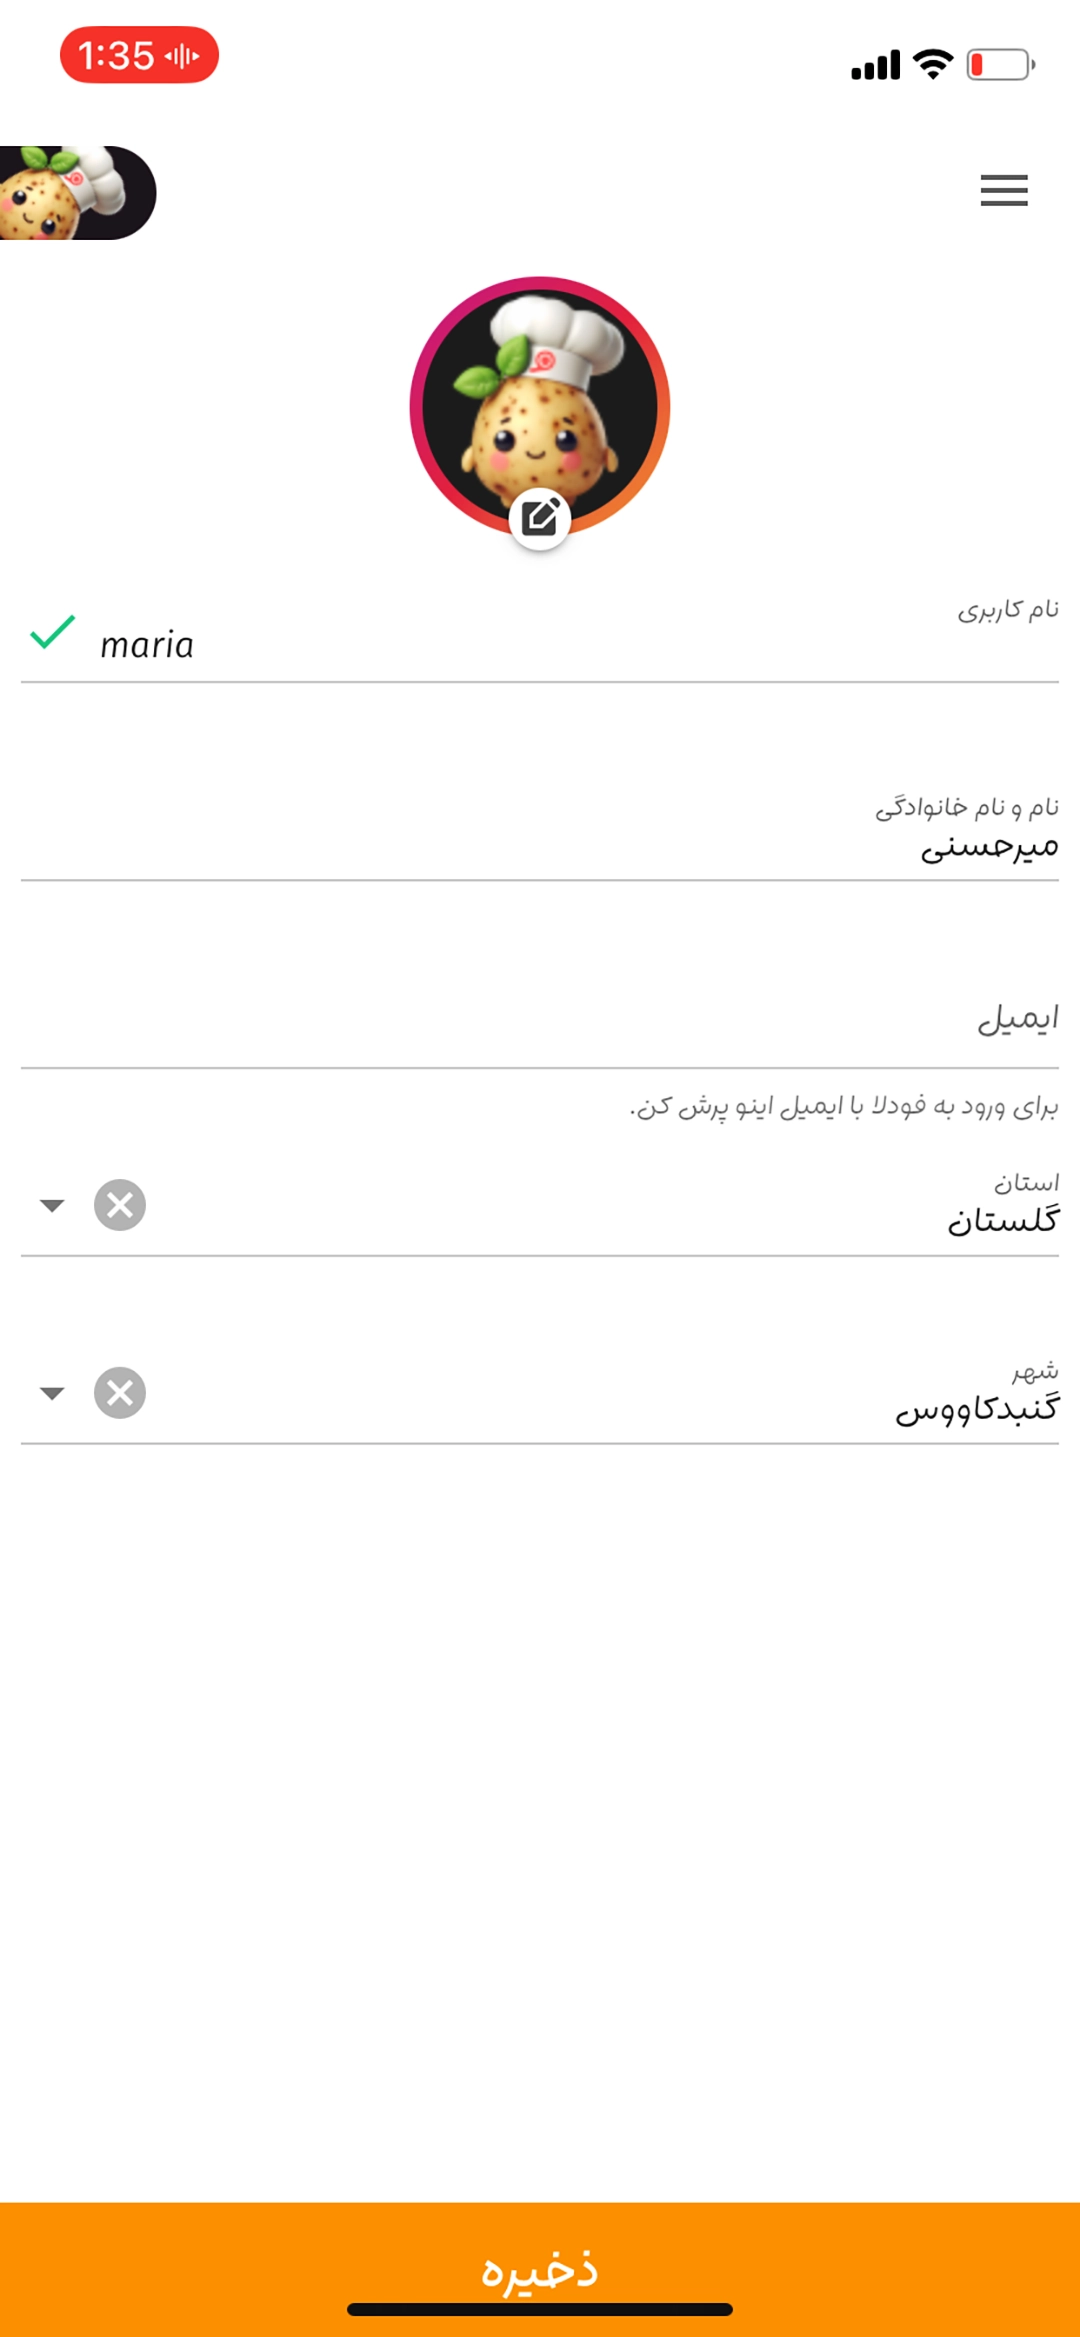Open the hamburger menu

coord(1004,190)
